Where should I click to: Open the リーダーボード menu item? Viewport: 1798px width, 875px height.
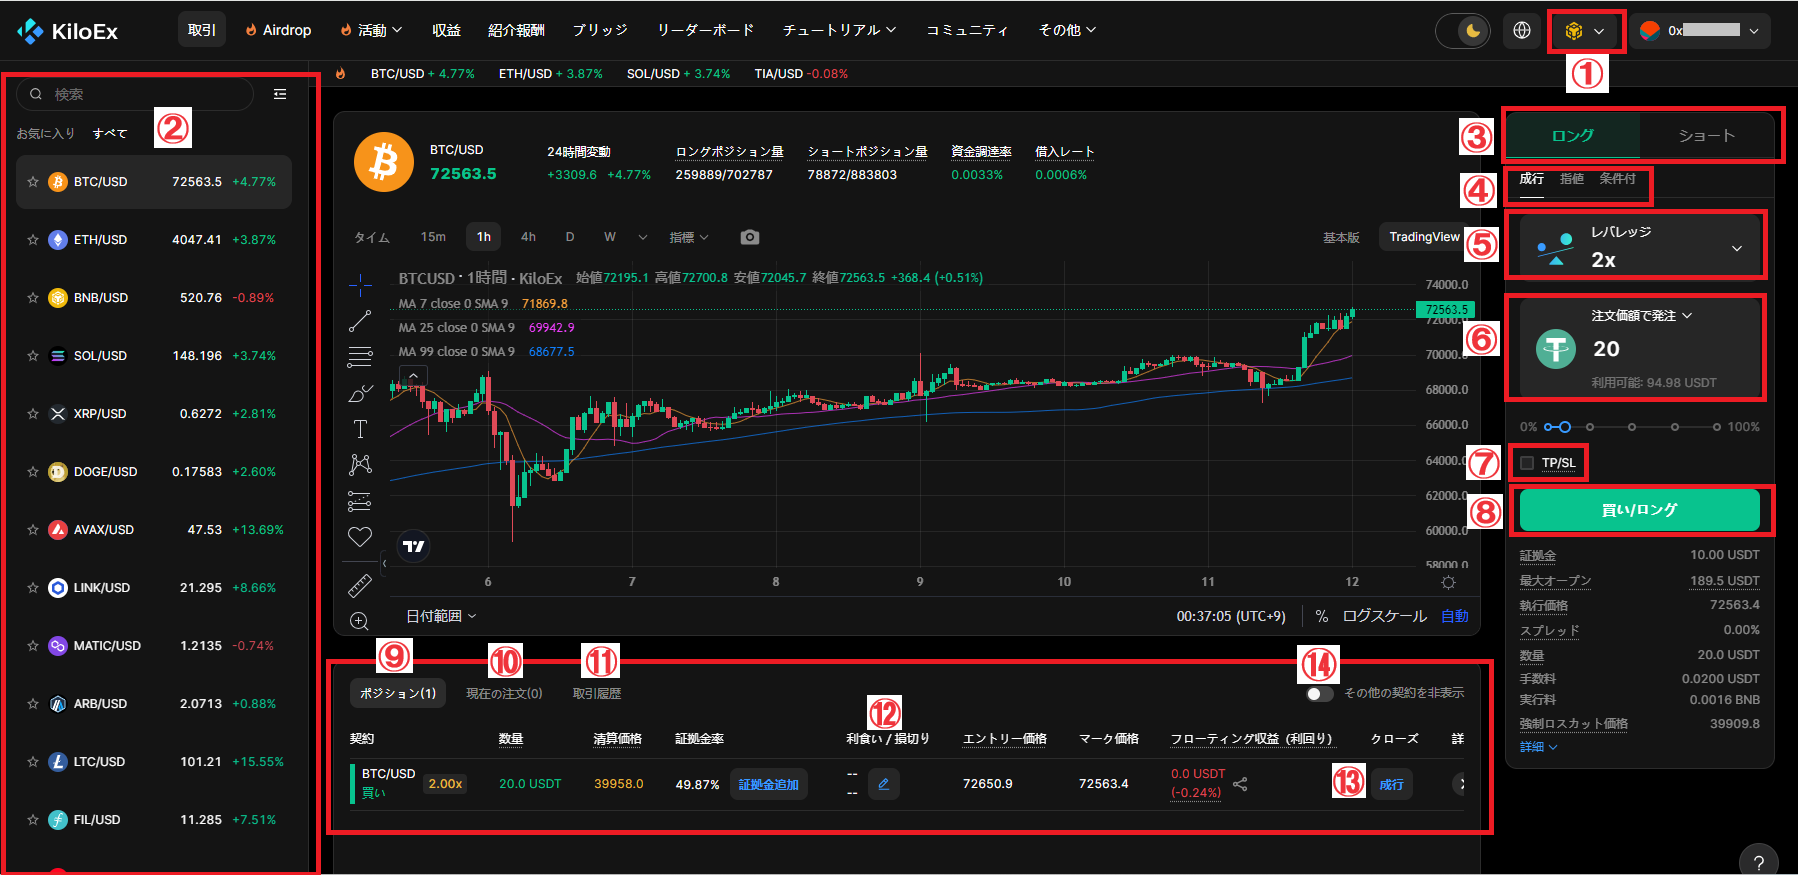coord(705,31)
